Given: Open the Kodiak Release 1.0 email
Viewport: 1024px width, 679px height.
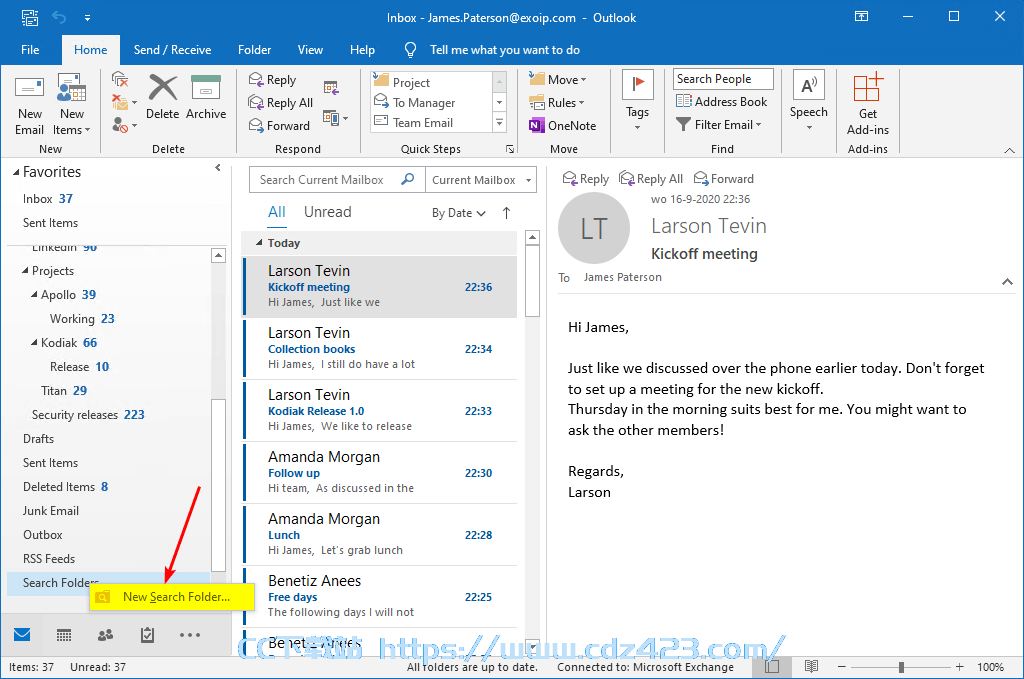Looking at the screenshot, I should tap(380, 411).
